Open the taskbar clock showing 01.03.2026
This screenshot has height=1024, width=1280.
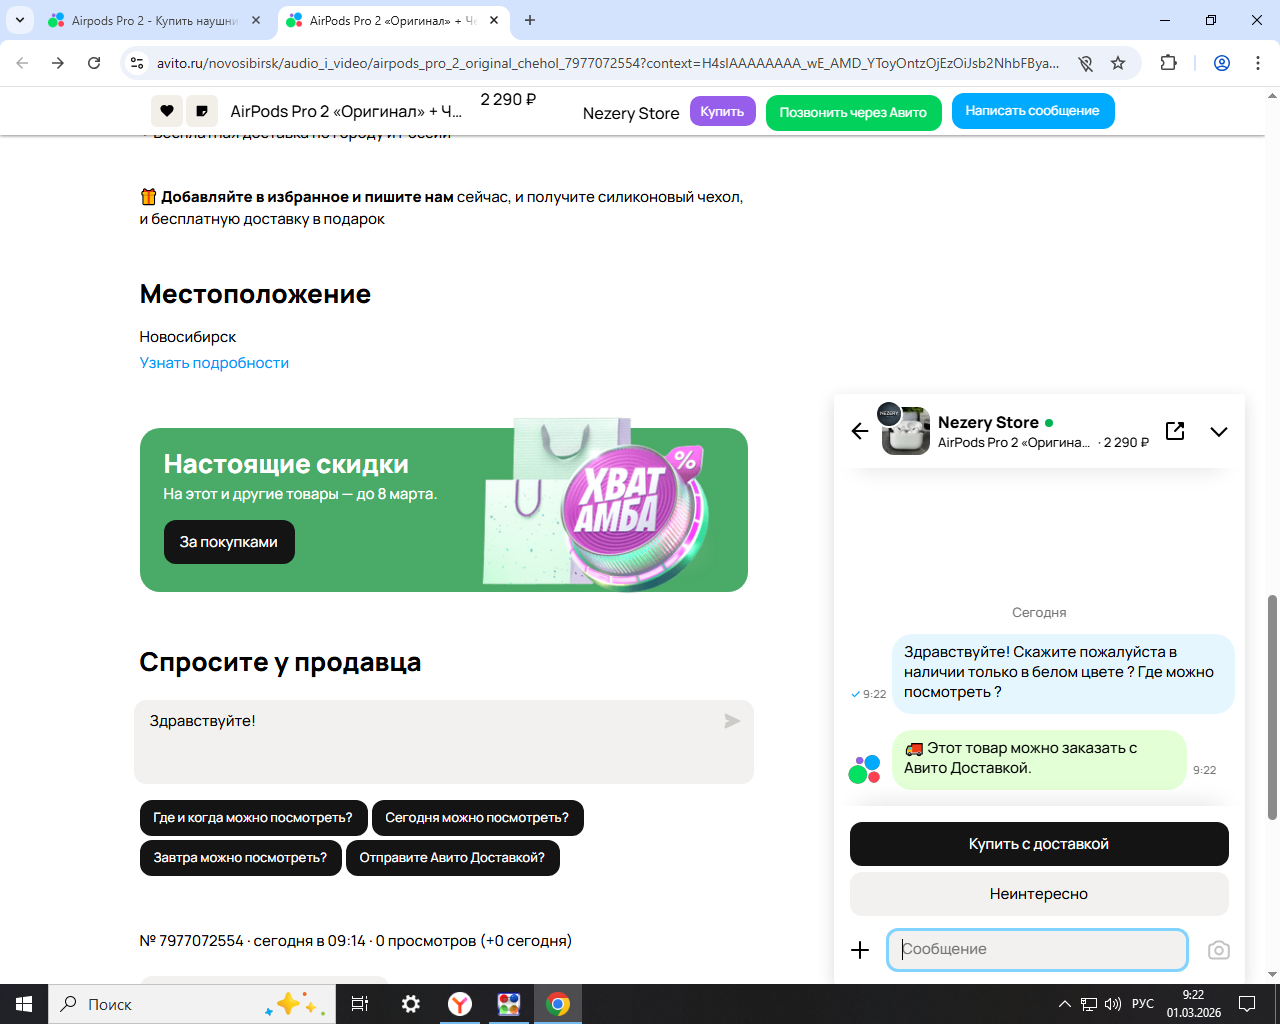point(1193,1004)
